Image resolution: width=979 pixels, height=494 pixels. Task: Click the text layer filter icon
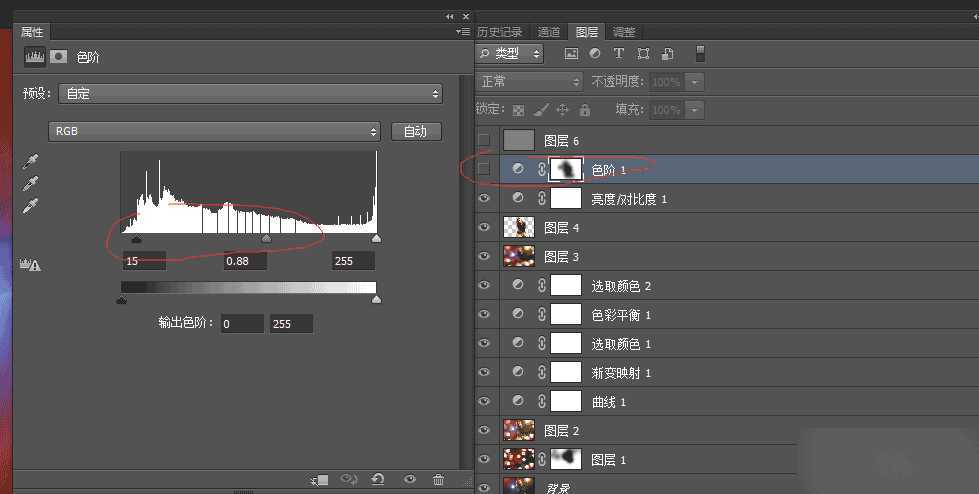point(619,53)
